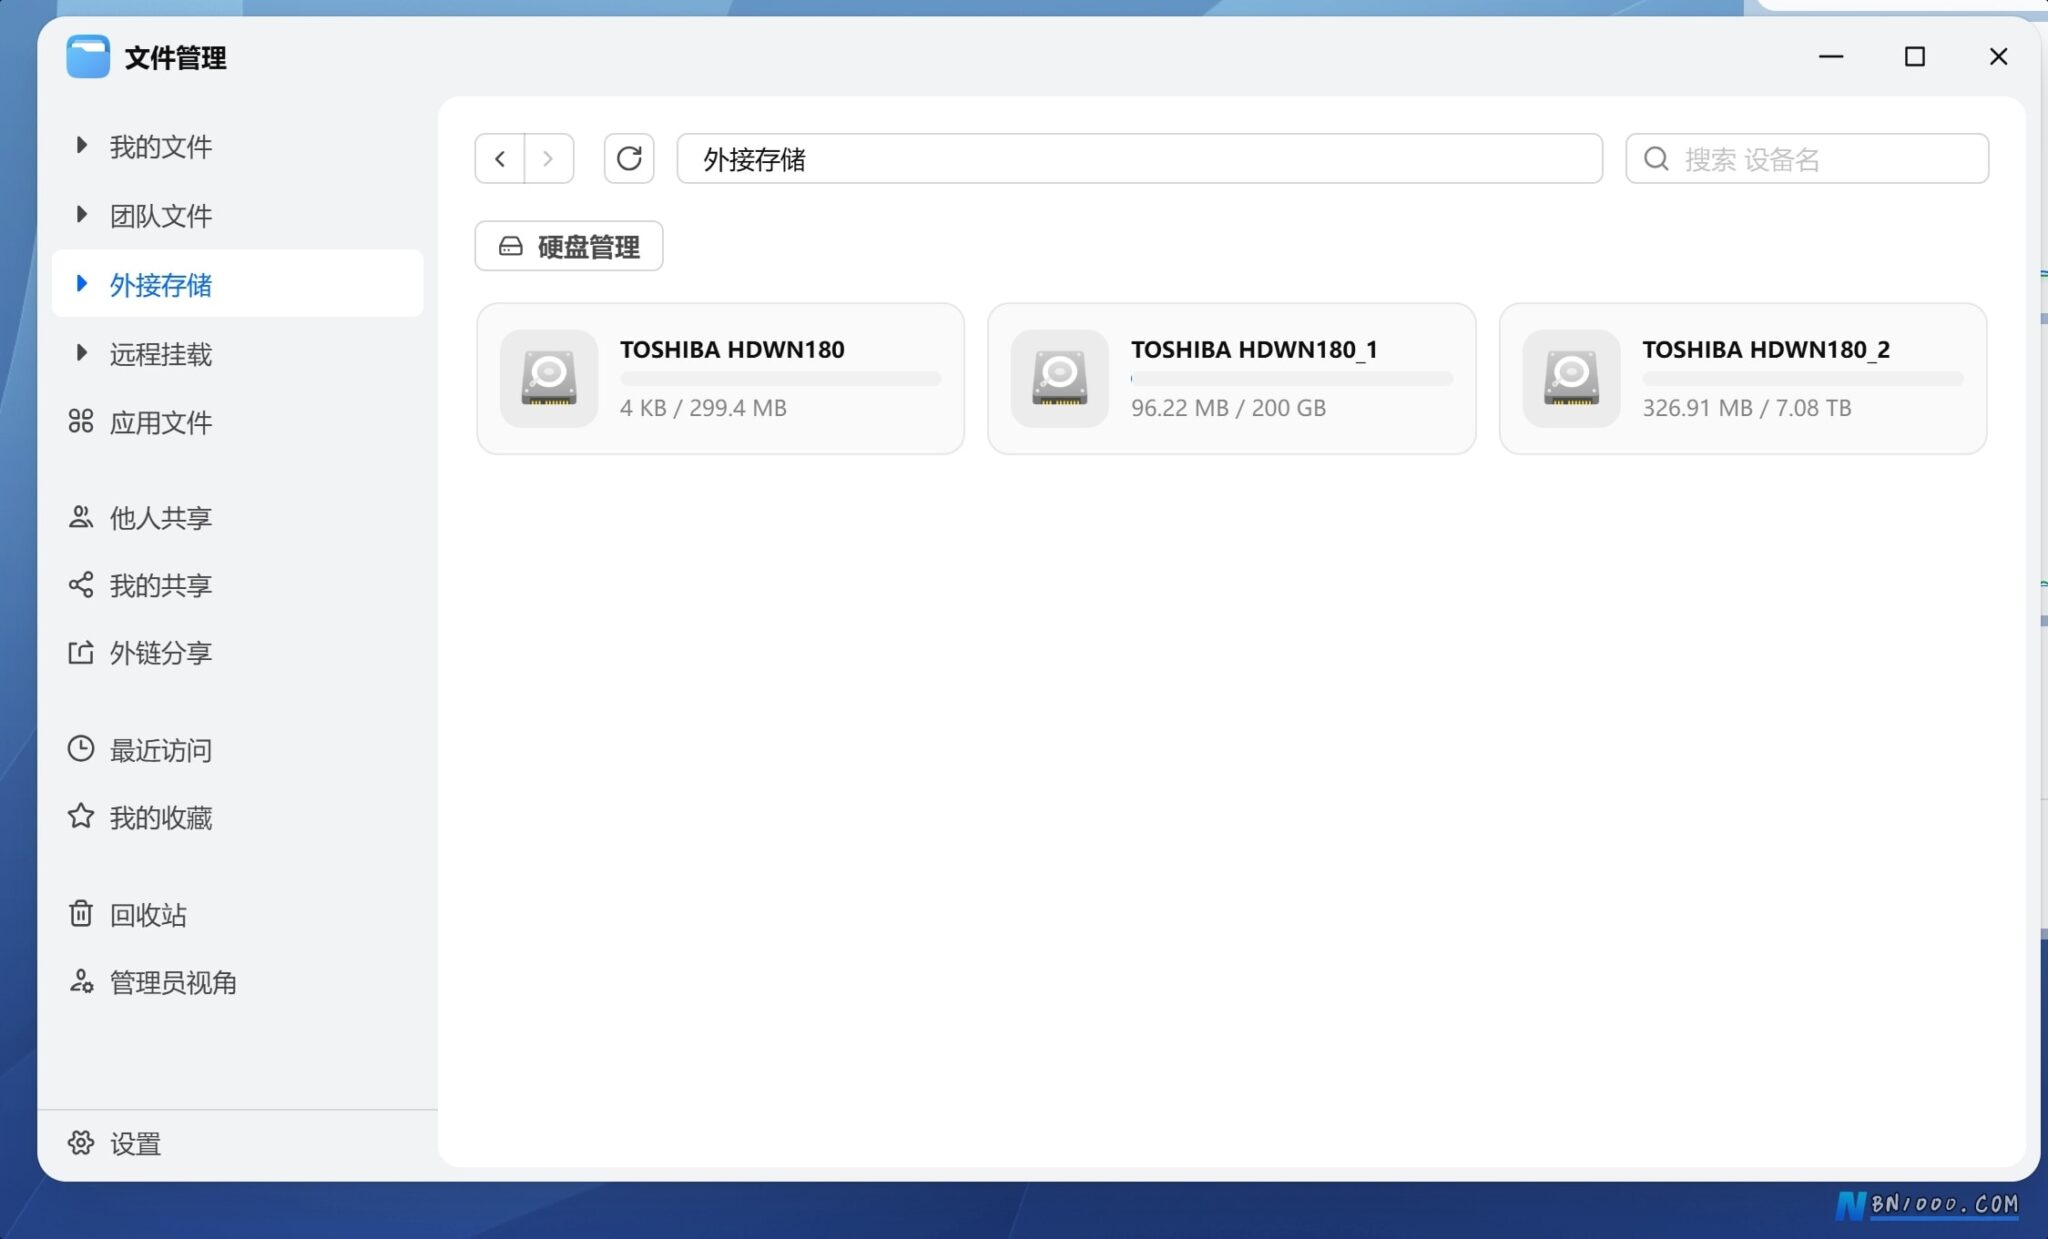Expand the 外接存储 tree arrow
The height and width of the screenshot is (1239, 2048).
click(81, 284)
